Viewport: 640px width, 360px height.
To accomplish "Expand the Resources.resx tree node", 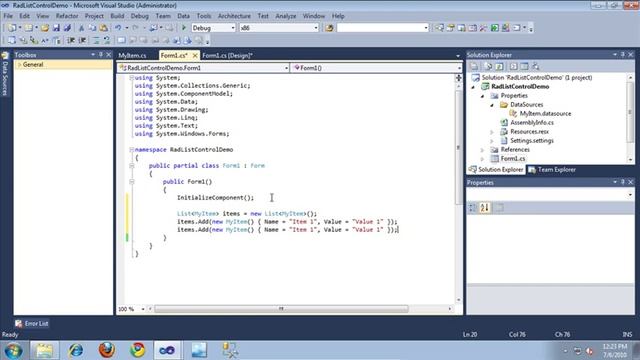I will point(492,132).
